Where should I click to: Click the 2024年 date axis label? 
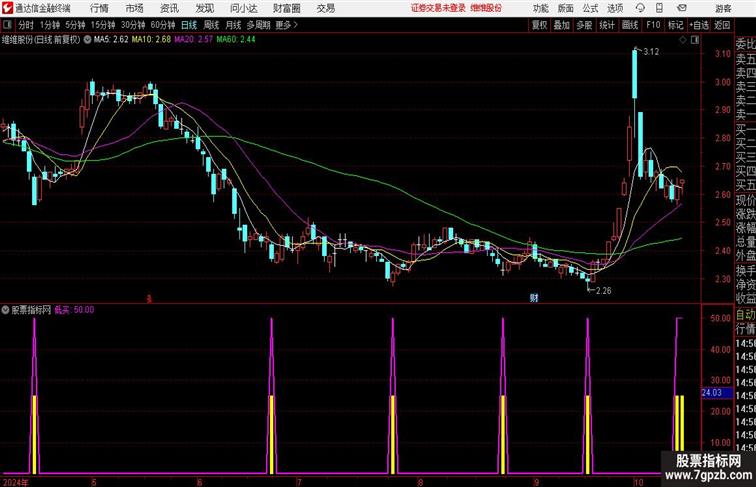tap(15, 482)
